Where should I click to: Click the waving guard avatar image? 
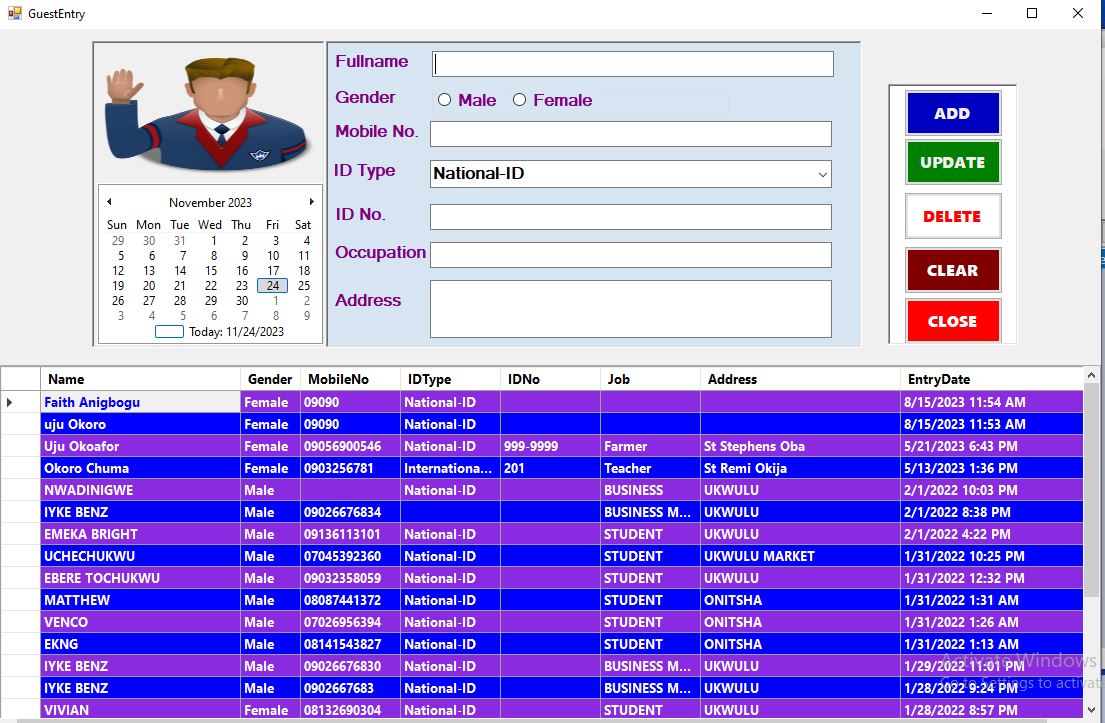click(x=208, y=113)
